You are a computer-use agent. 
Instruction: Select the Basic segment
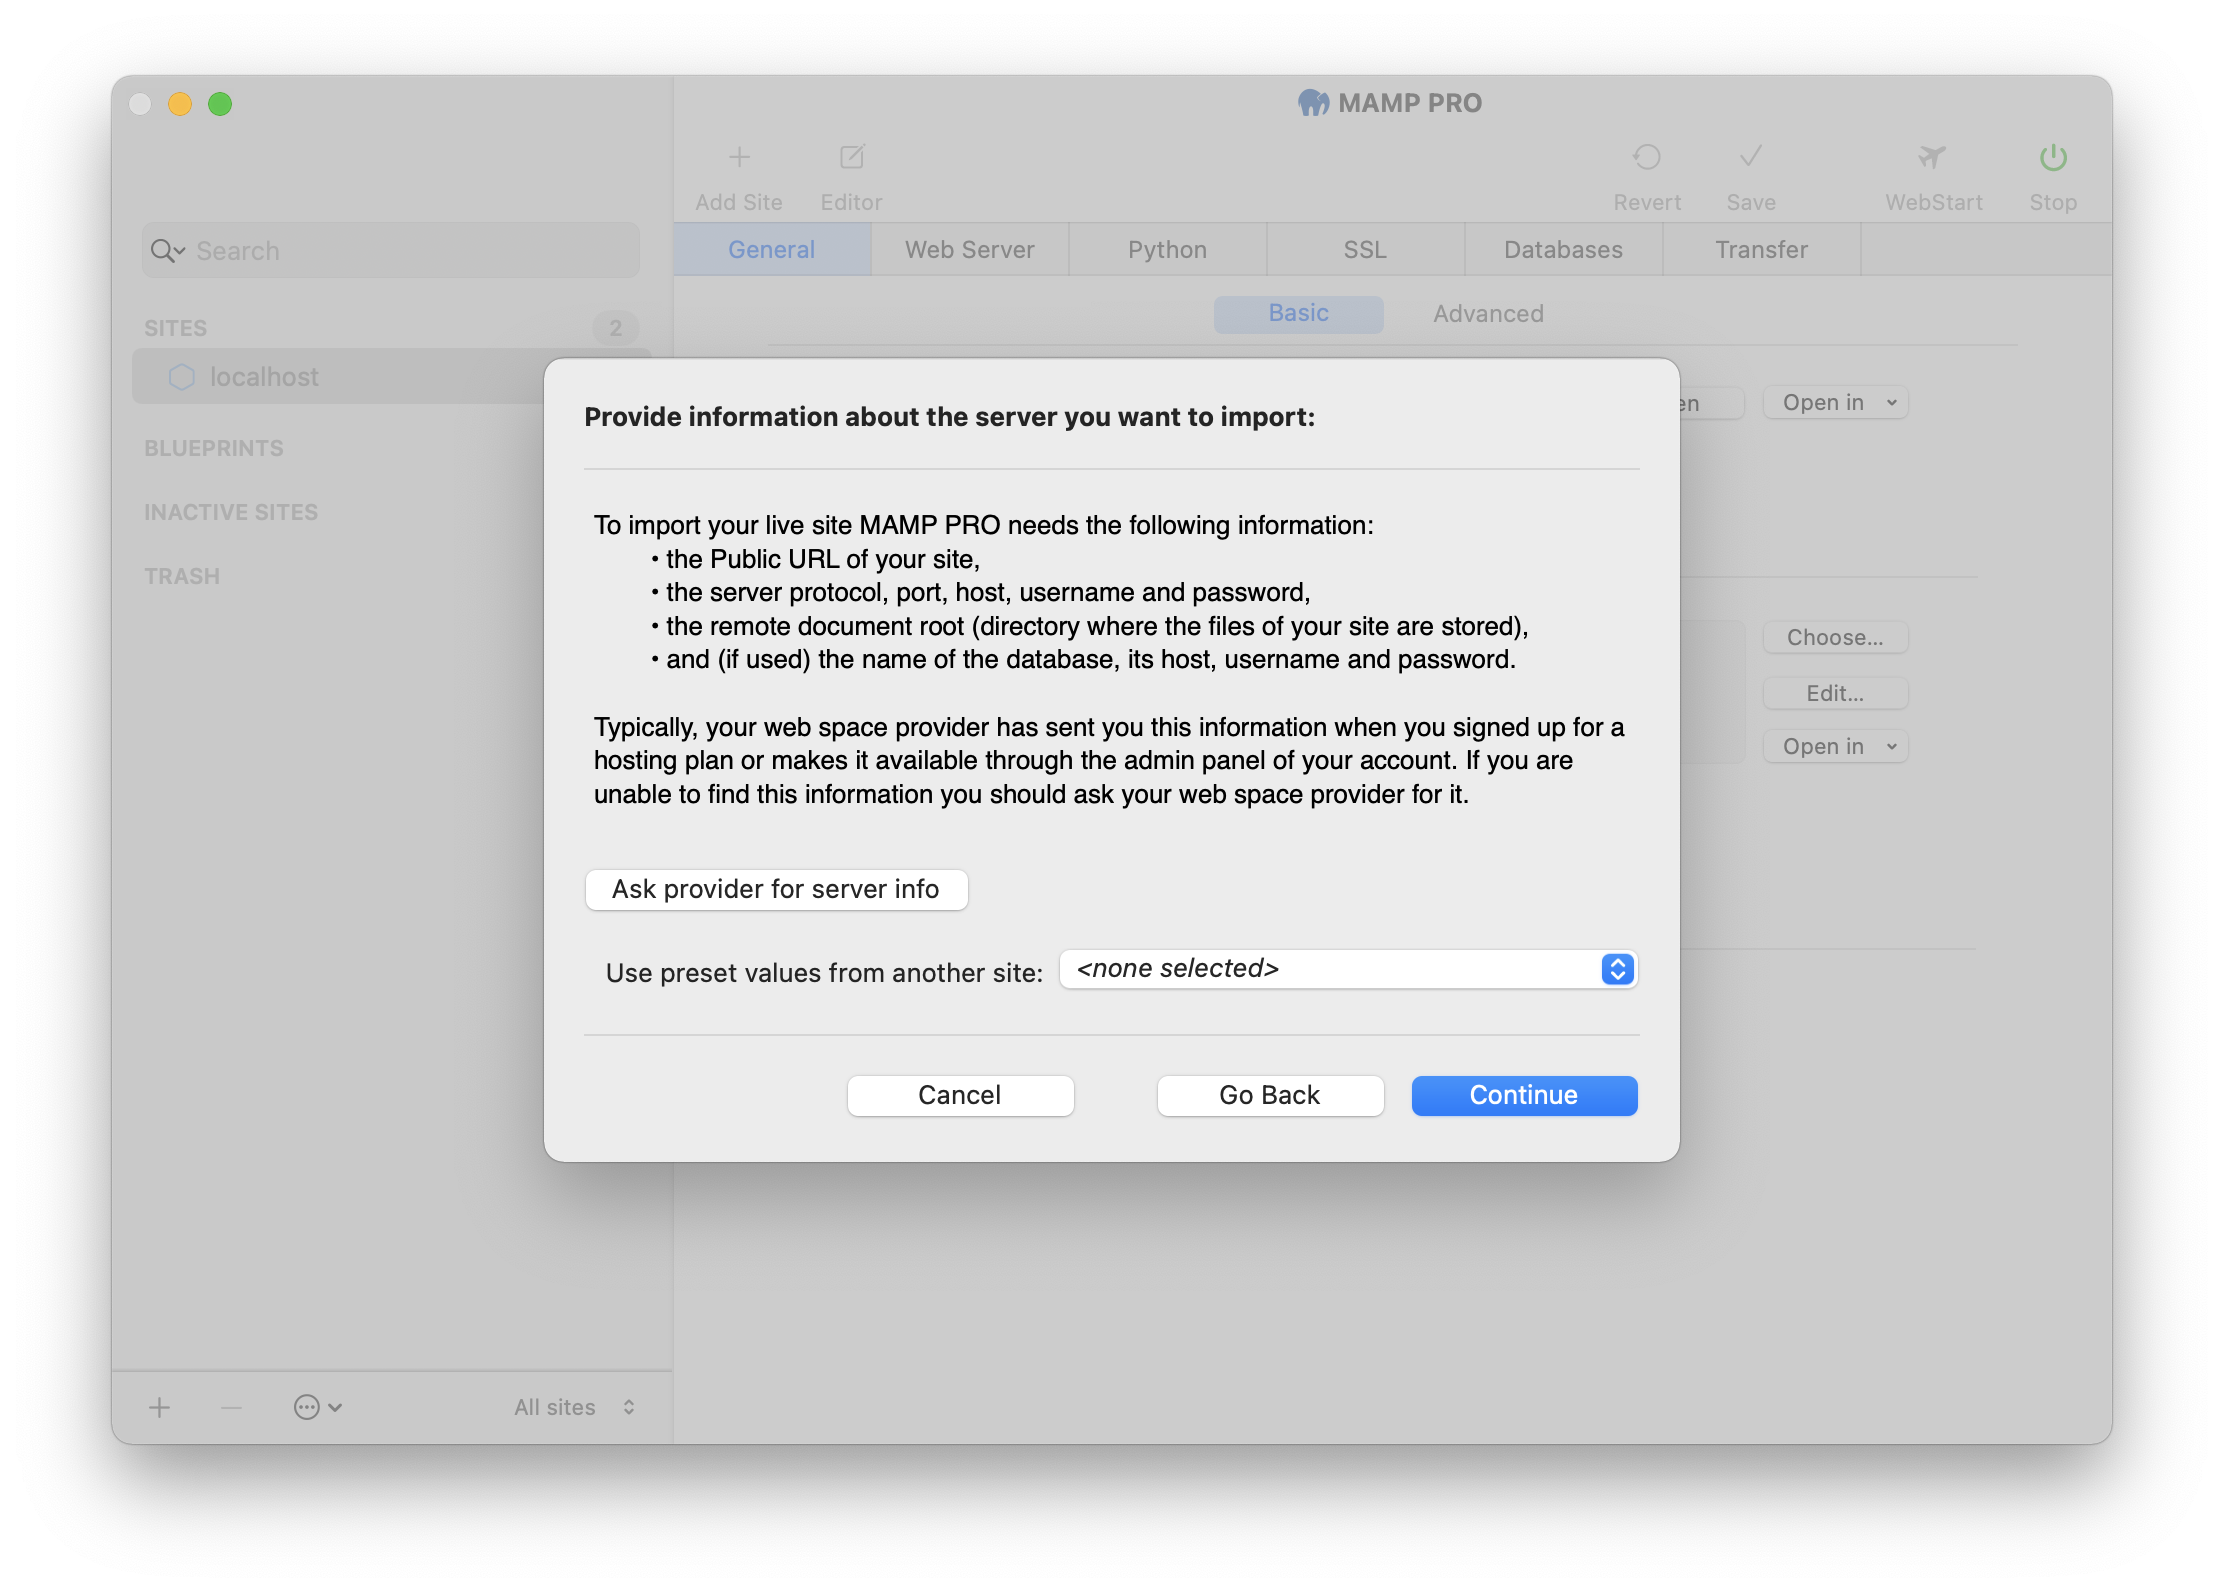1299,313
